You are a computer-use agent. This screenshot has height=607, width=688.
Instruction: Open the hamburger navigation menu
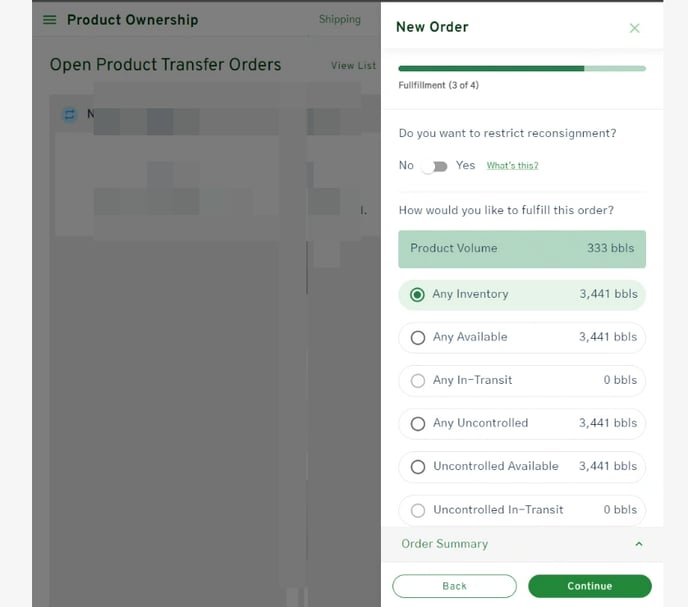pos(50,20)
